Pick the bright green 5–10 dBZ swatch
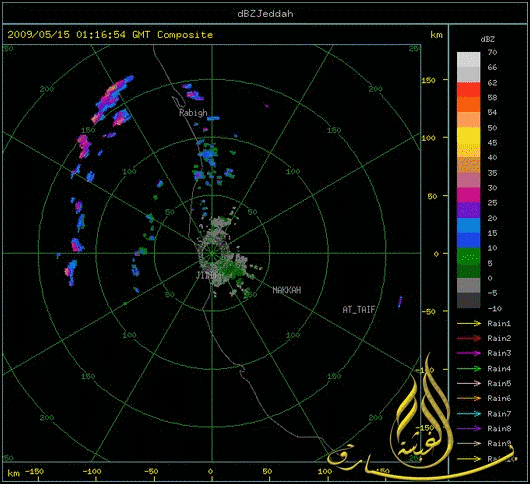530x484 pixels. [x=468, y=256]
